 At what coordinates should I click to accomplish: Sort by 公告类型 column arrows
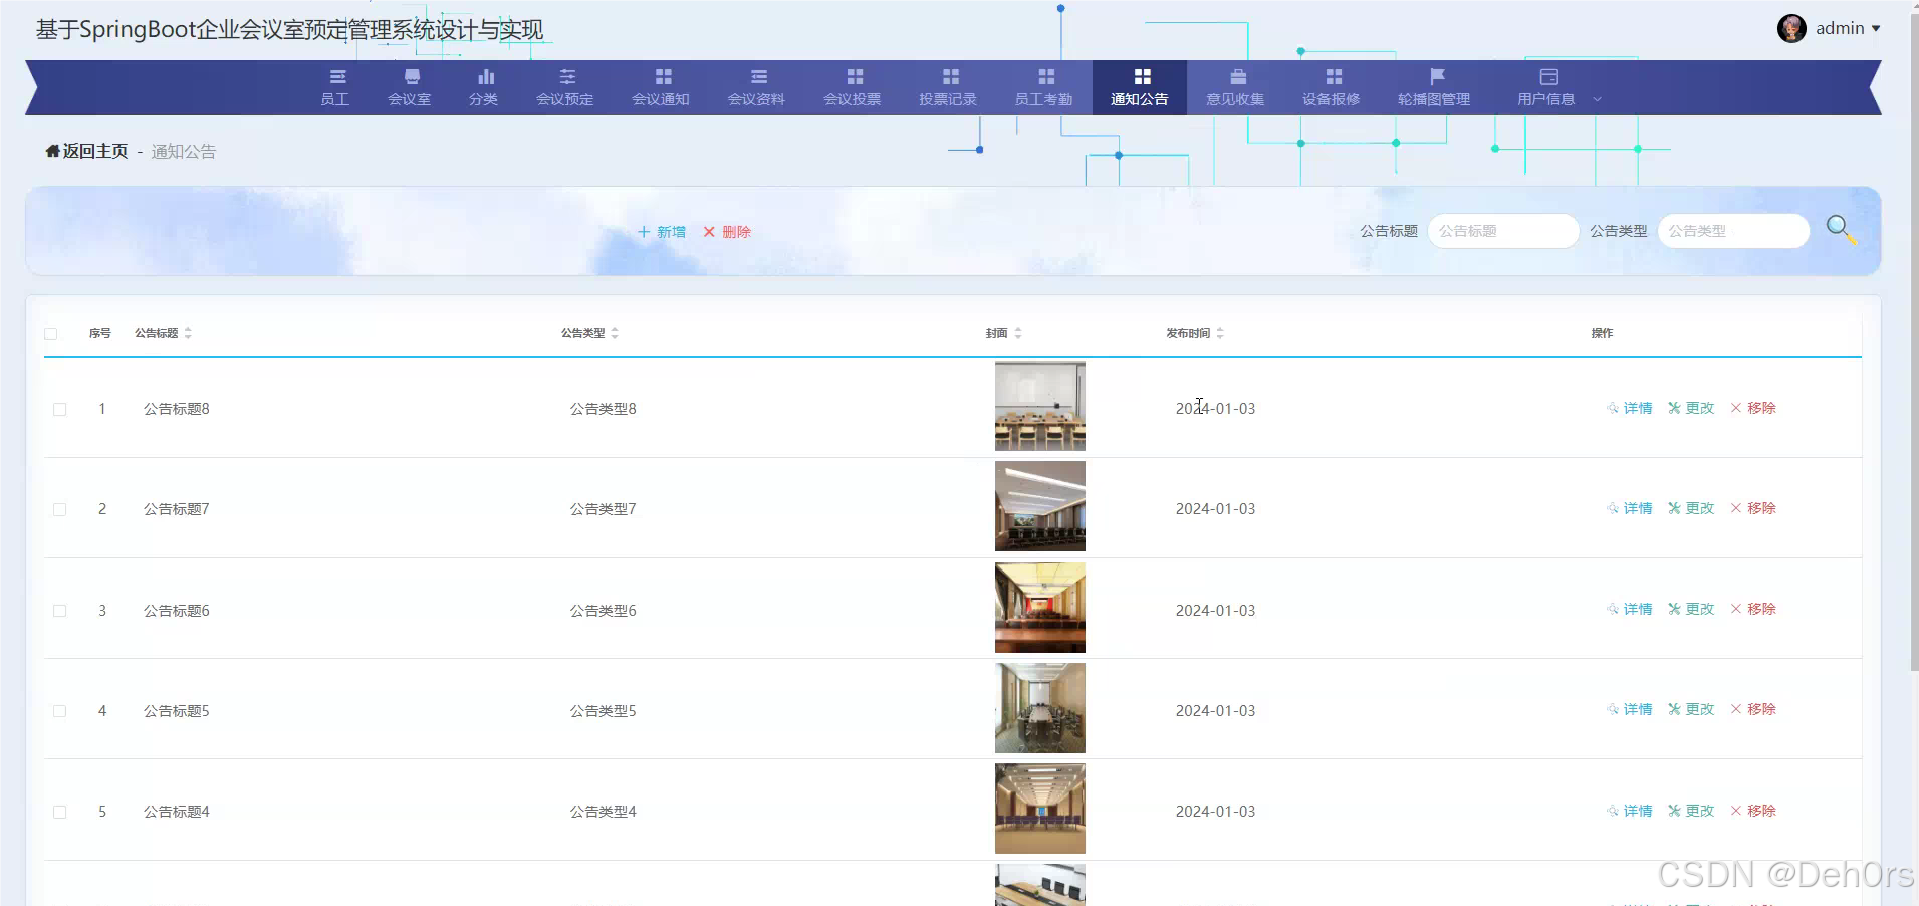(615, 333)
